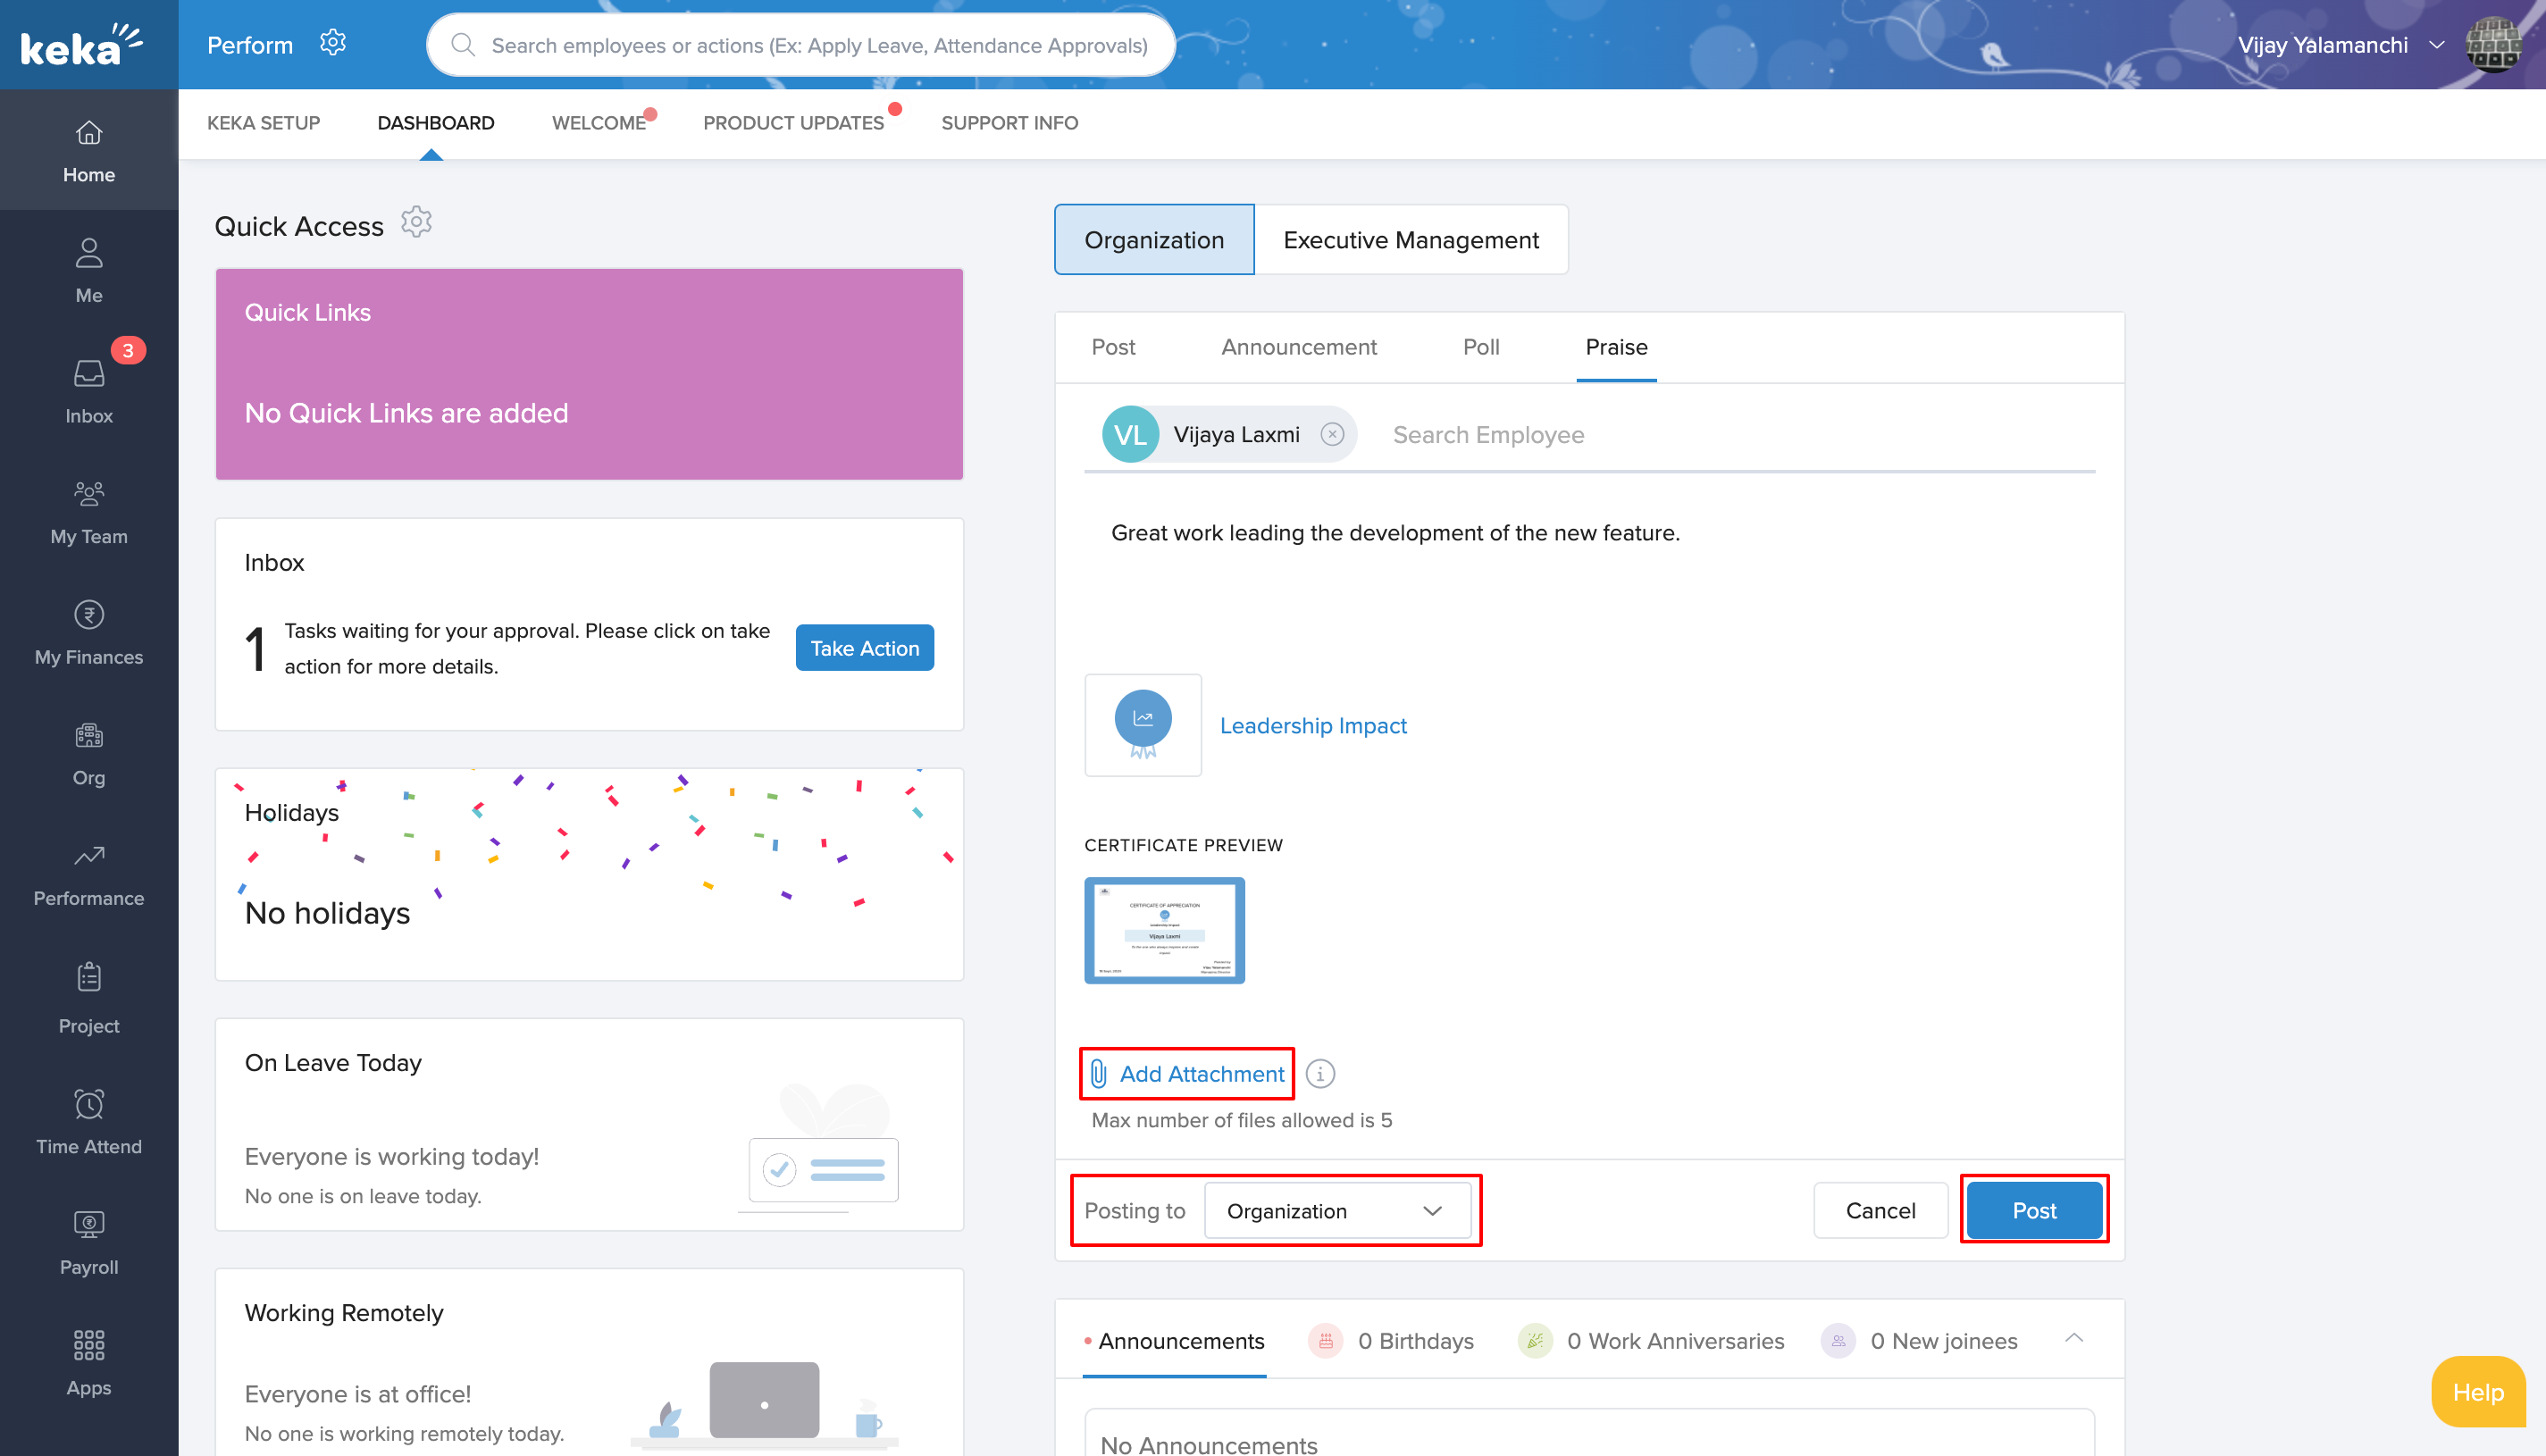Switch feed to Executive Management
This screenshot has height=1456, width=2546.
tap(1410, 240)
